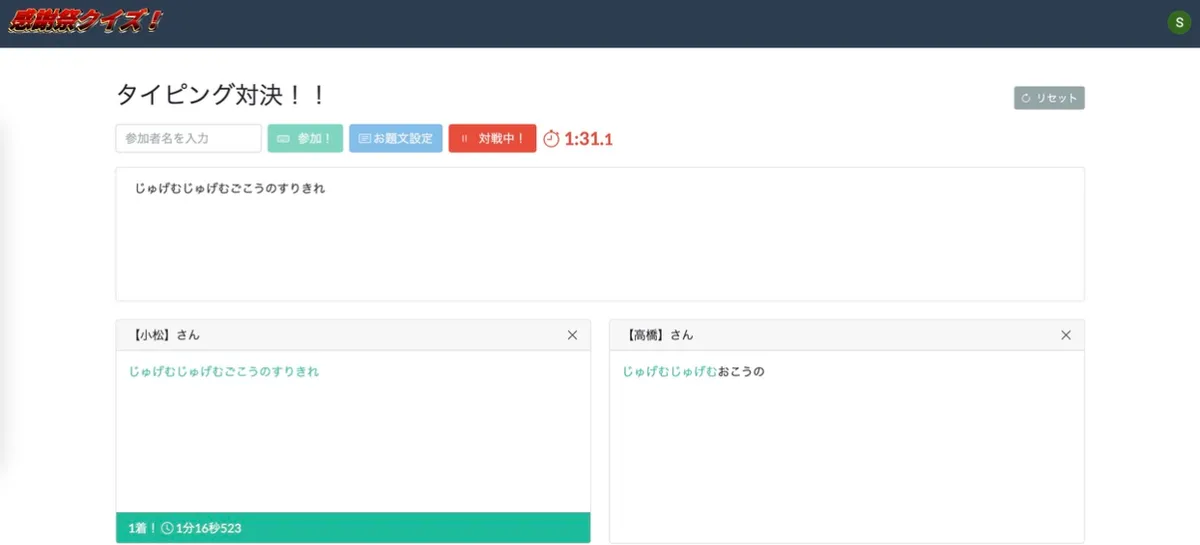Click the 1:31.1 timer value

point(588,139)
